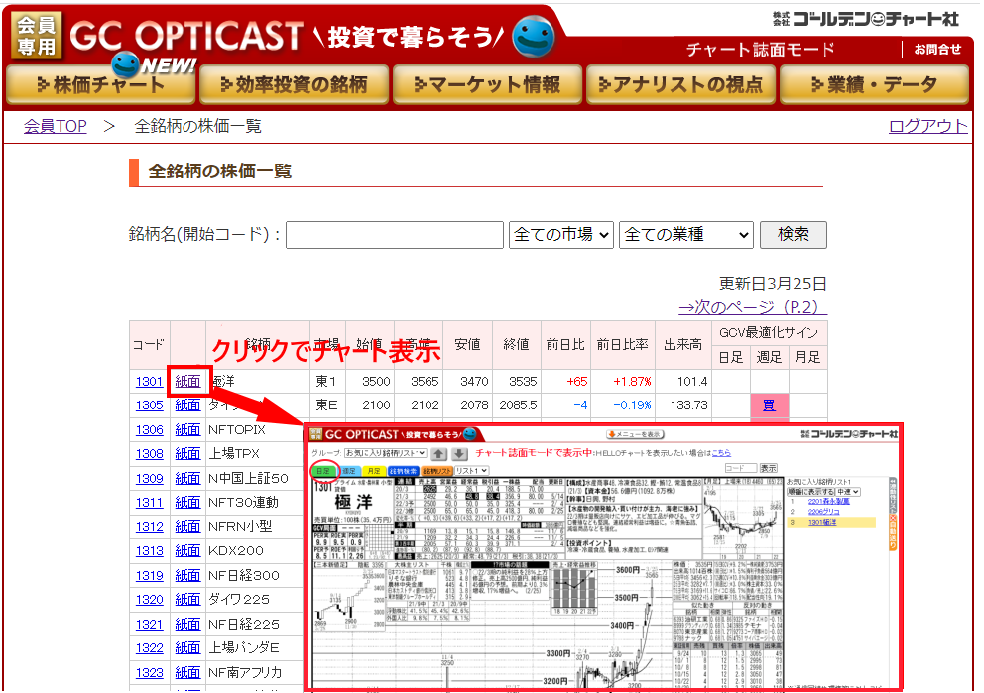Open stock code 1323 link
The image size is (984, 693).
tap(149, 673)
